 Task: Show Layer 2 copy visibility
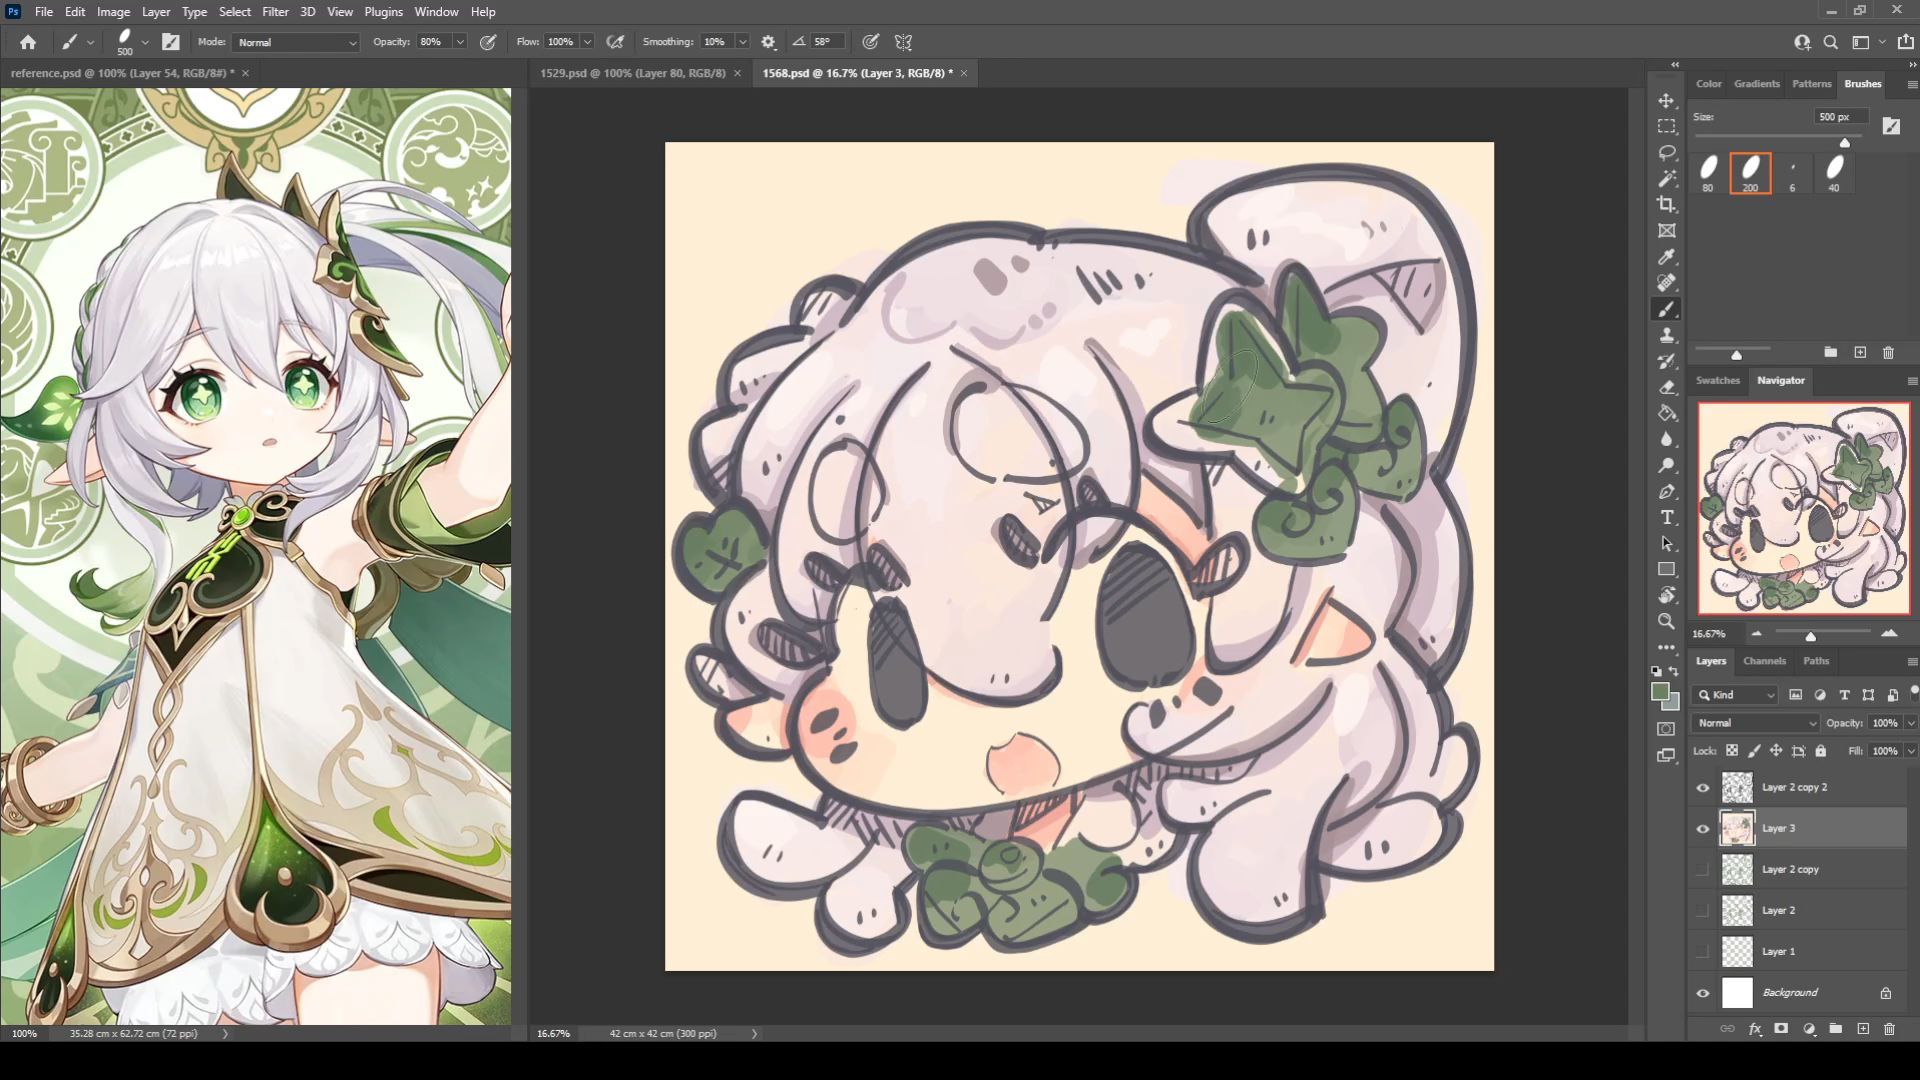tap(1703, 870)
